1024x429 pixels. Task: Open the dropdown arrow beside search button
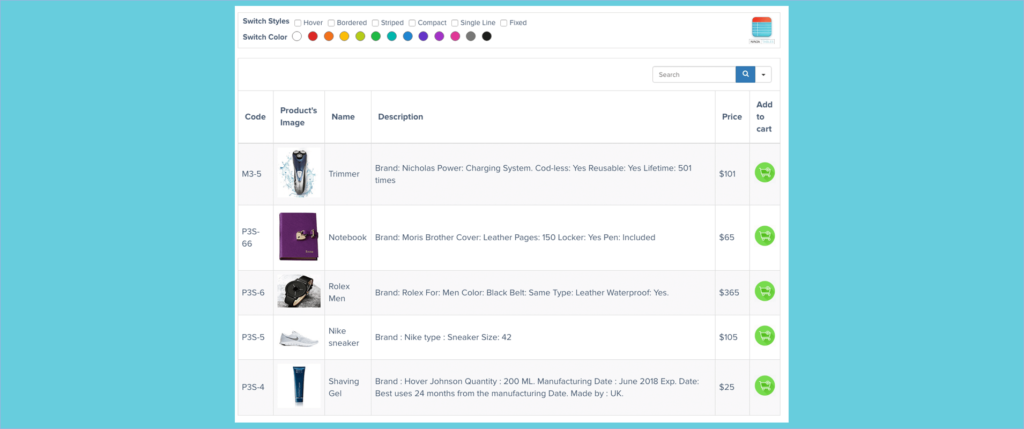764,74
